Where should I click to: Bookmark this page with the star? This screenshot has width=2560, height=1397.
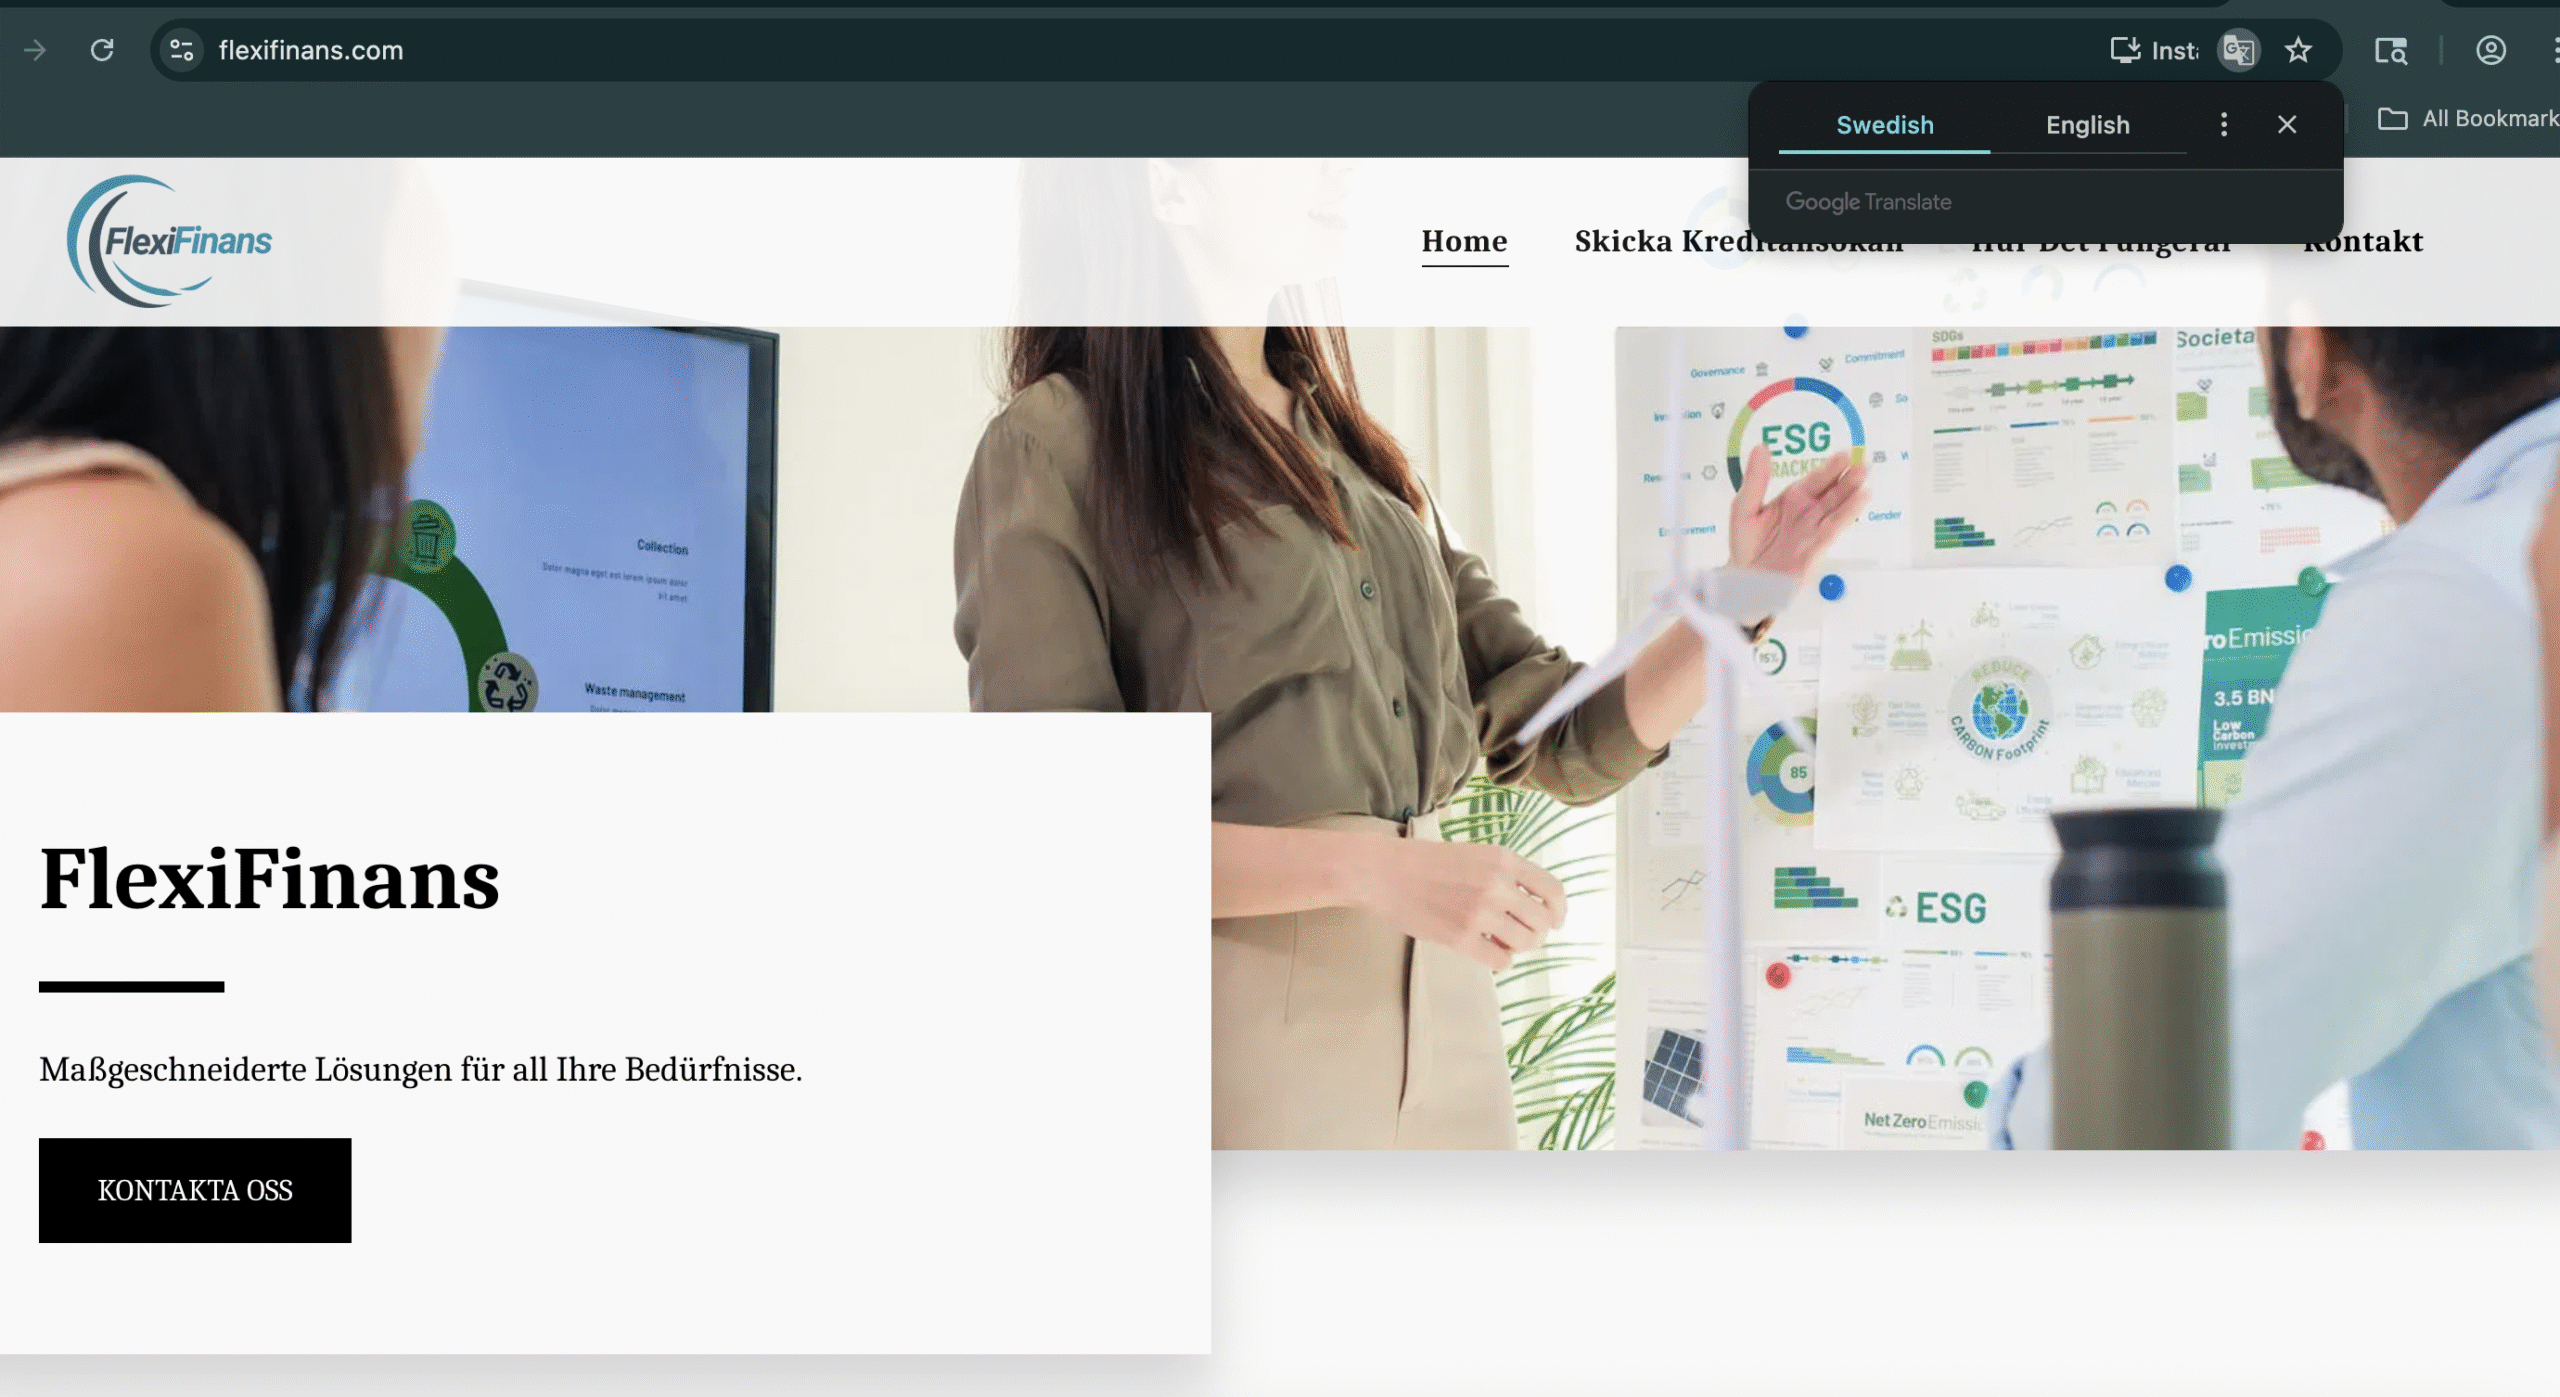[2298, 50]
